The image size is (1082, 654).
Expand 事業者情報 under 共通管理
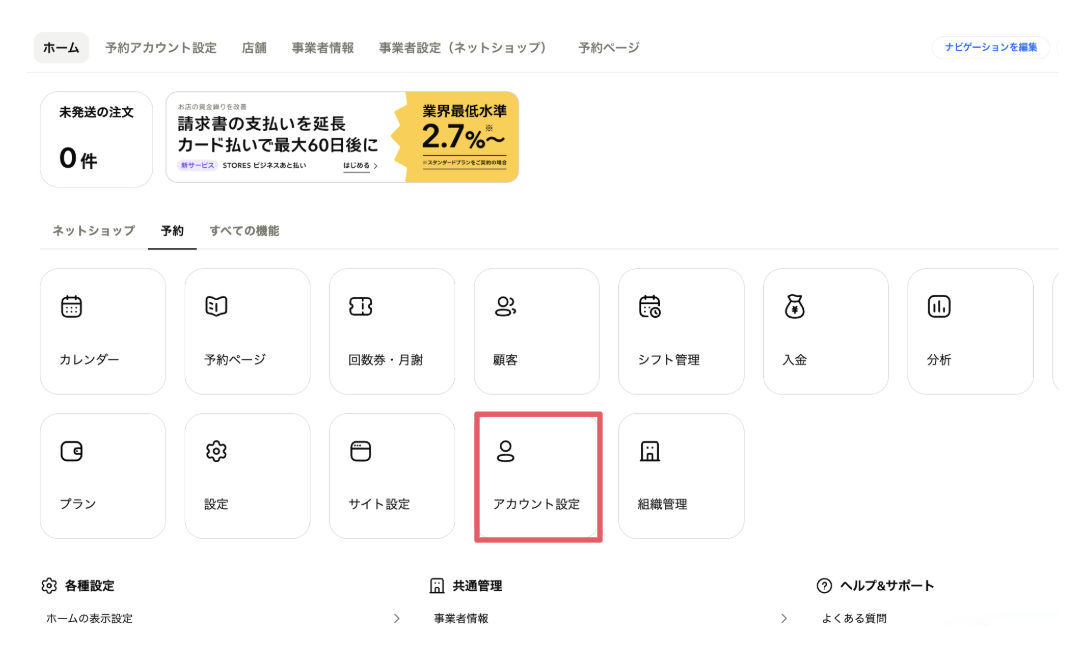click(784, 618)
